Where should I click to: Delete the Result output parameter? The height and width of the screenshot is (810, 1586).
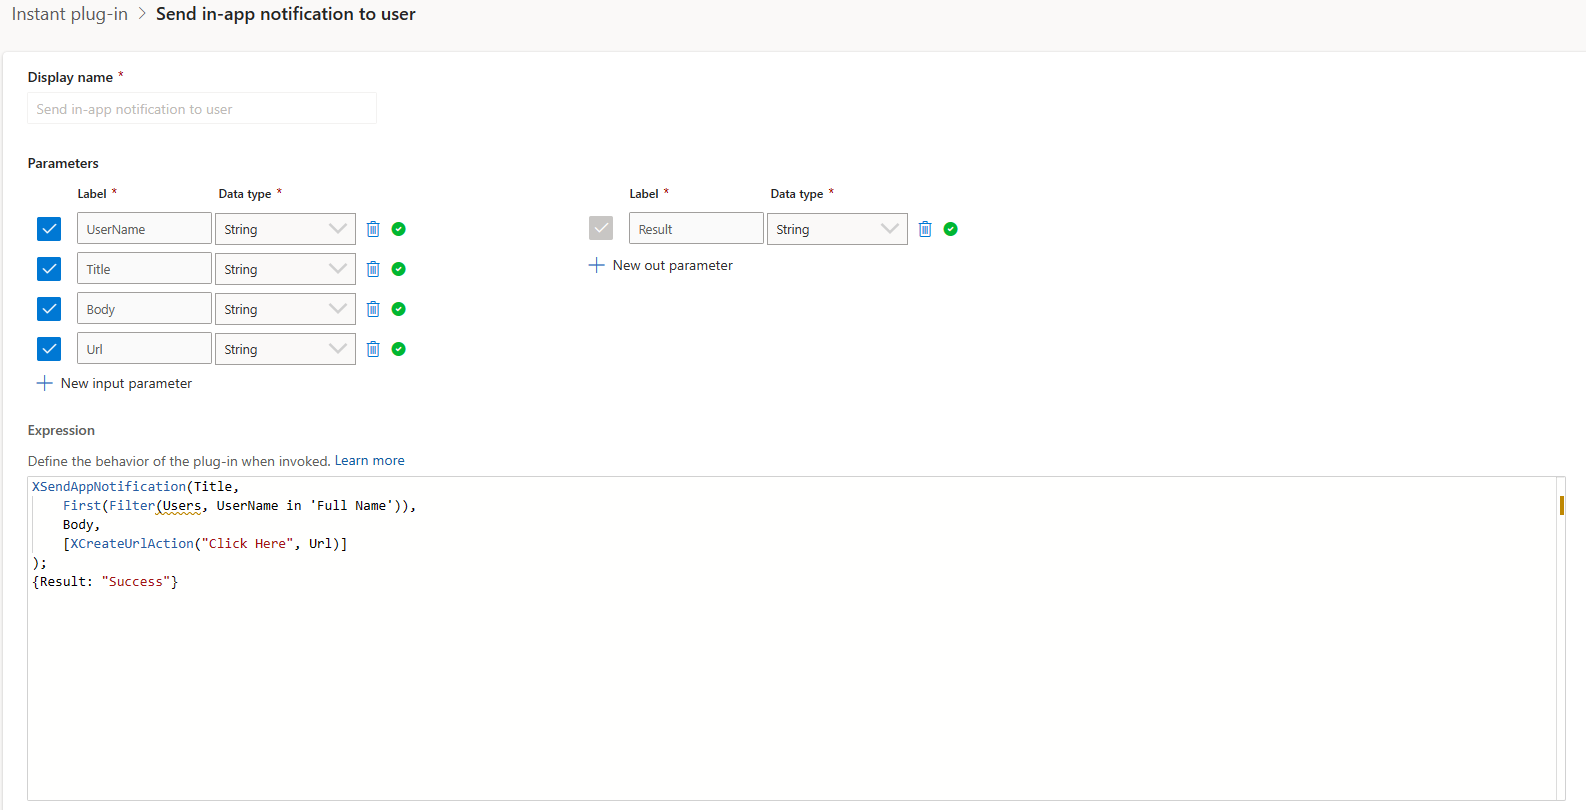[925, 229]
